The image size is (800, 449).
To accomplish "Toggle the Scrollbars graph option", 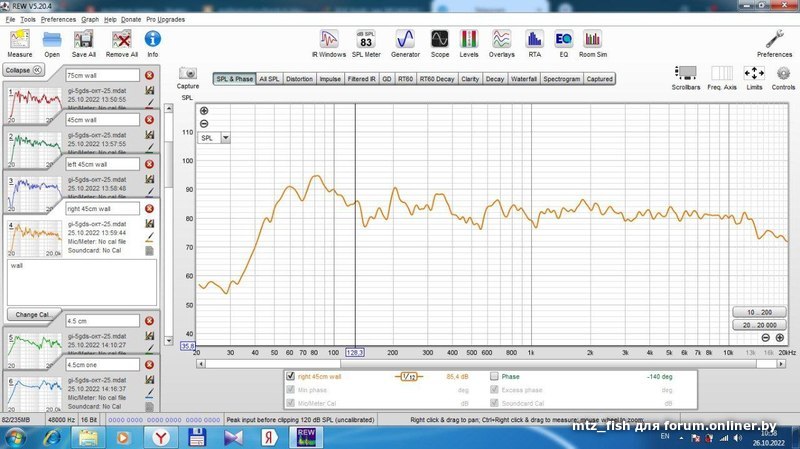I will click(x=686, y=73).
